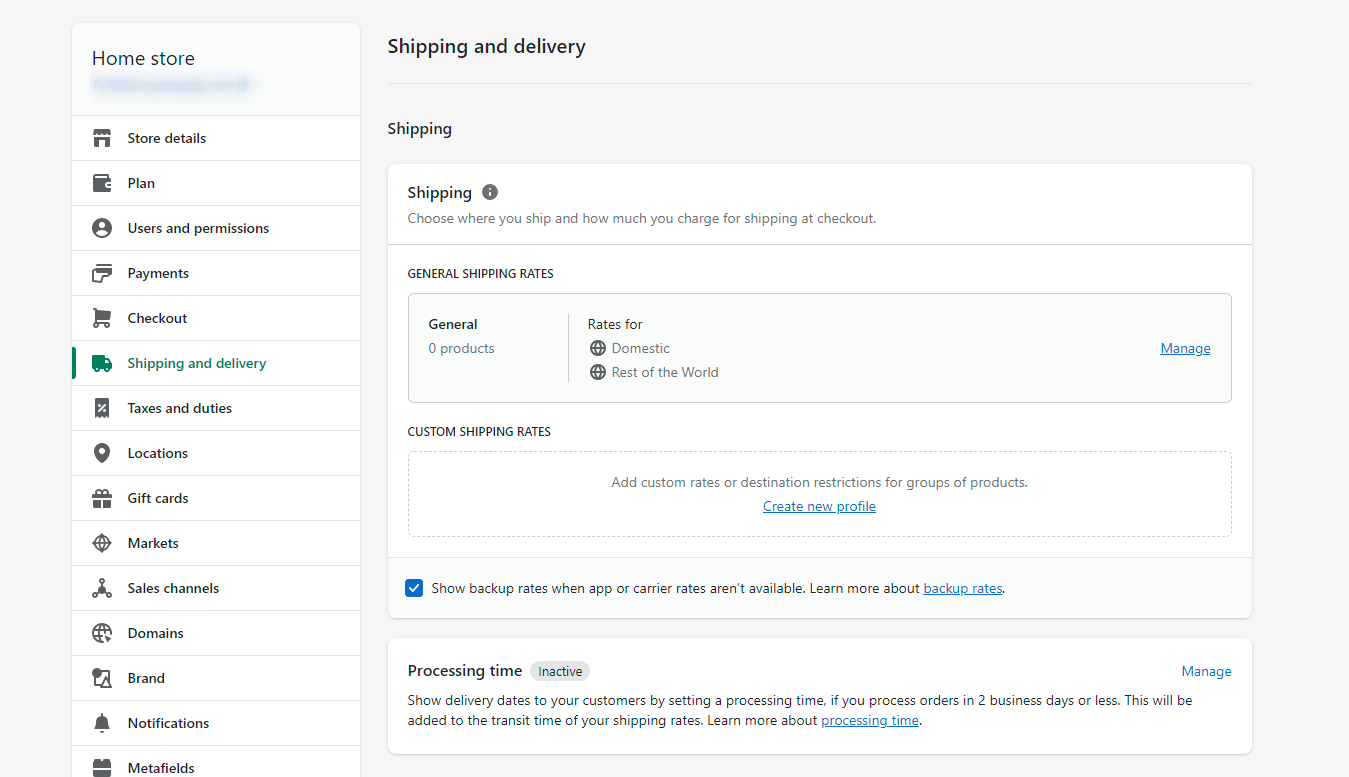Image resolution: width=1349 pixels, height=777 pixels.
Task: Click the Create new profile link
Action: coord(819,506)
